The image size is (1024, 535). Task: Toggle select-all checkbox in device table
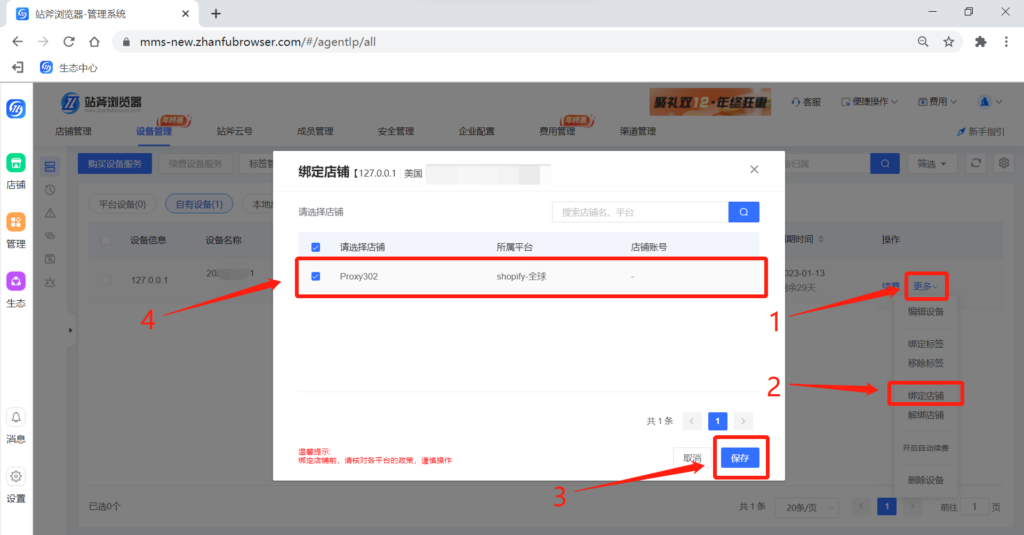(106, 240)
